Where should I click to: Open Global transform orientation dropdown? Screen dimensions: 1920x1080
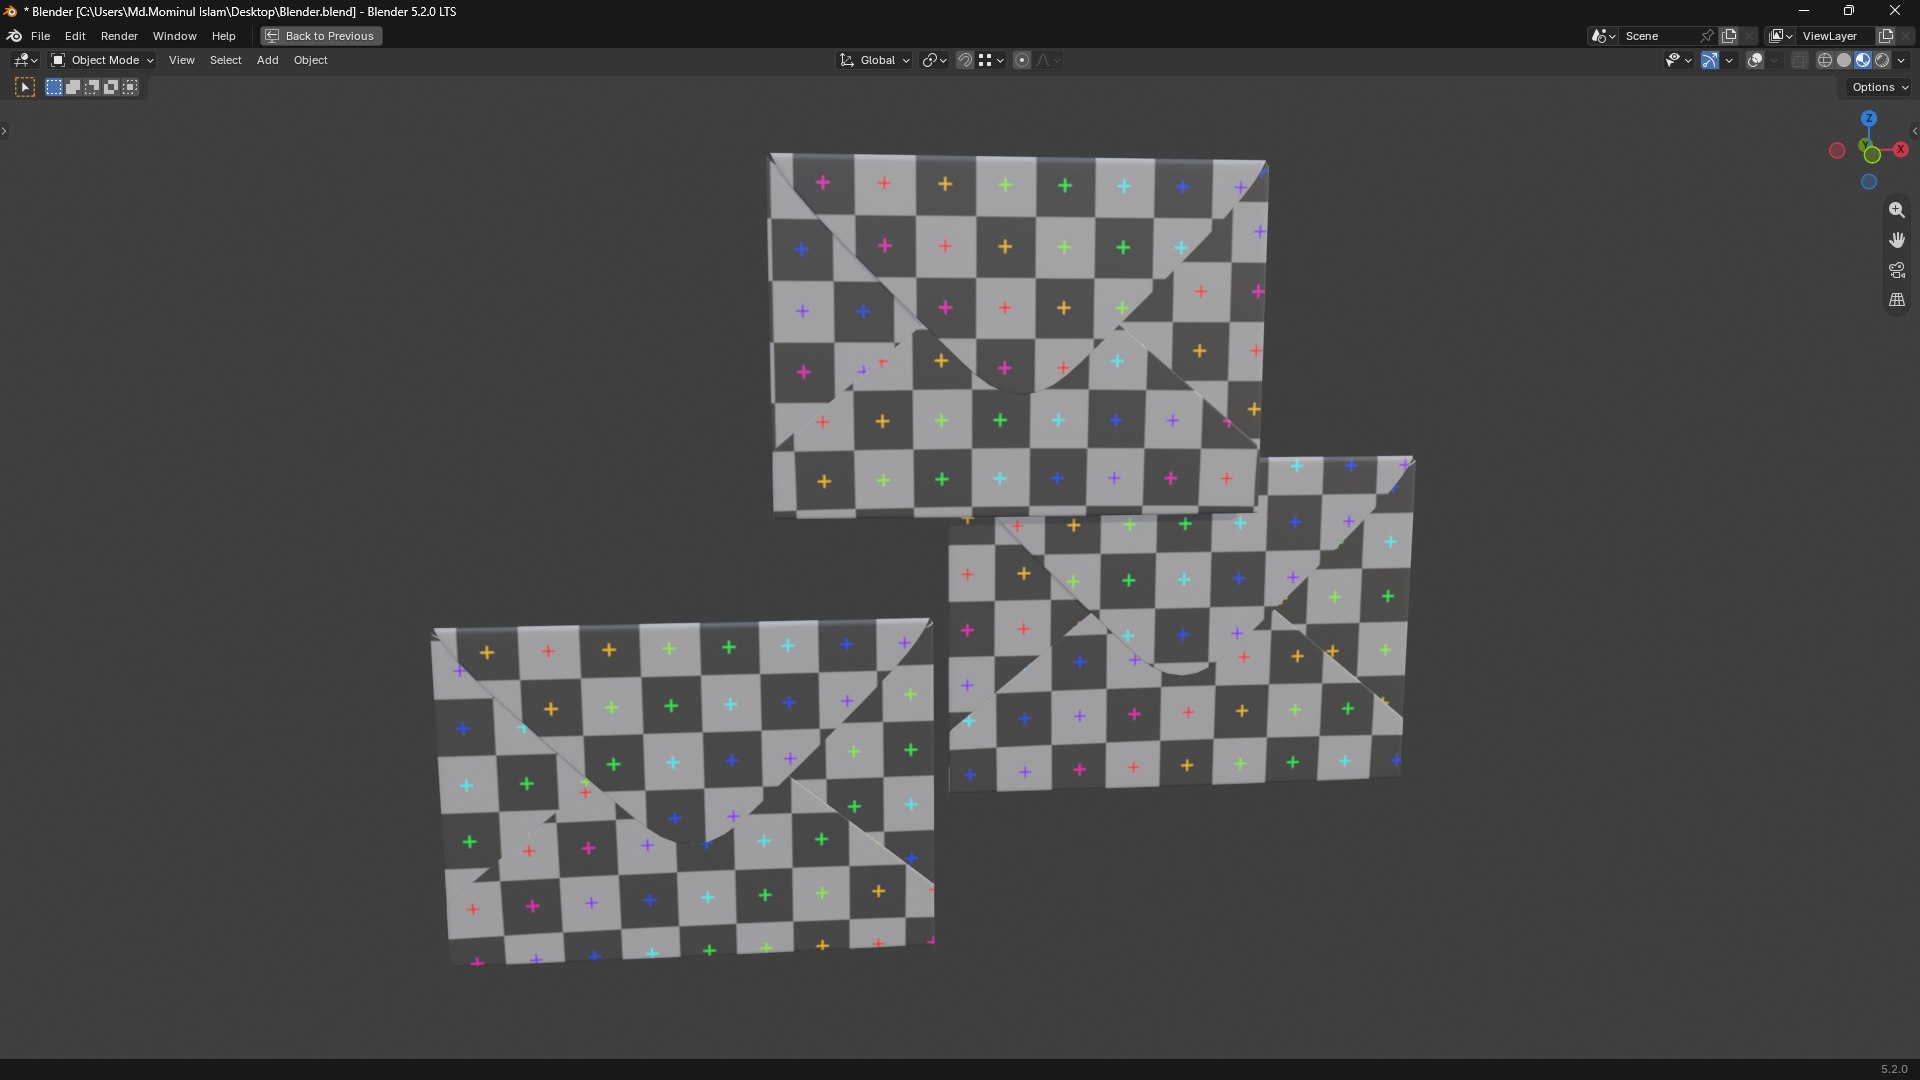point(874,61)
